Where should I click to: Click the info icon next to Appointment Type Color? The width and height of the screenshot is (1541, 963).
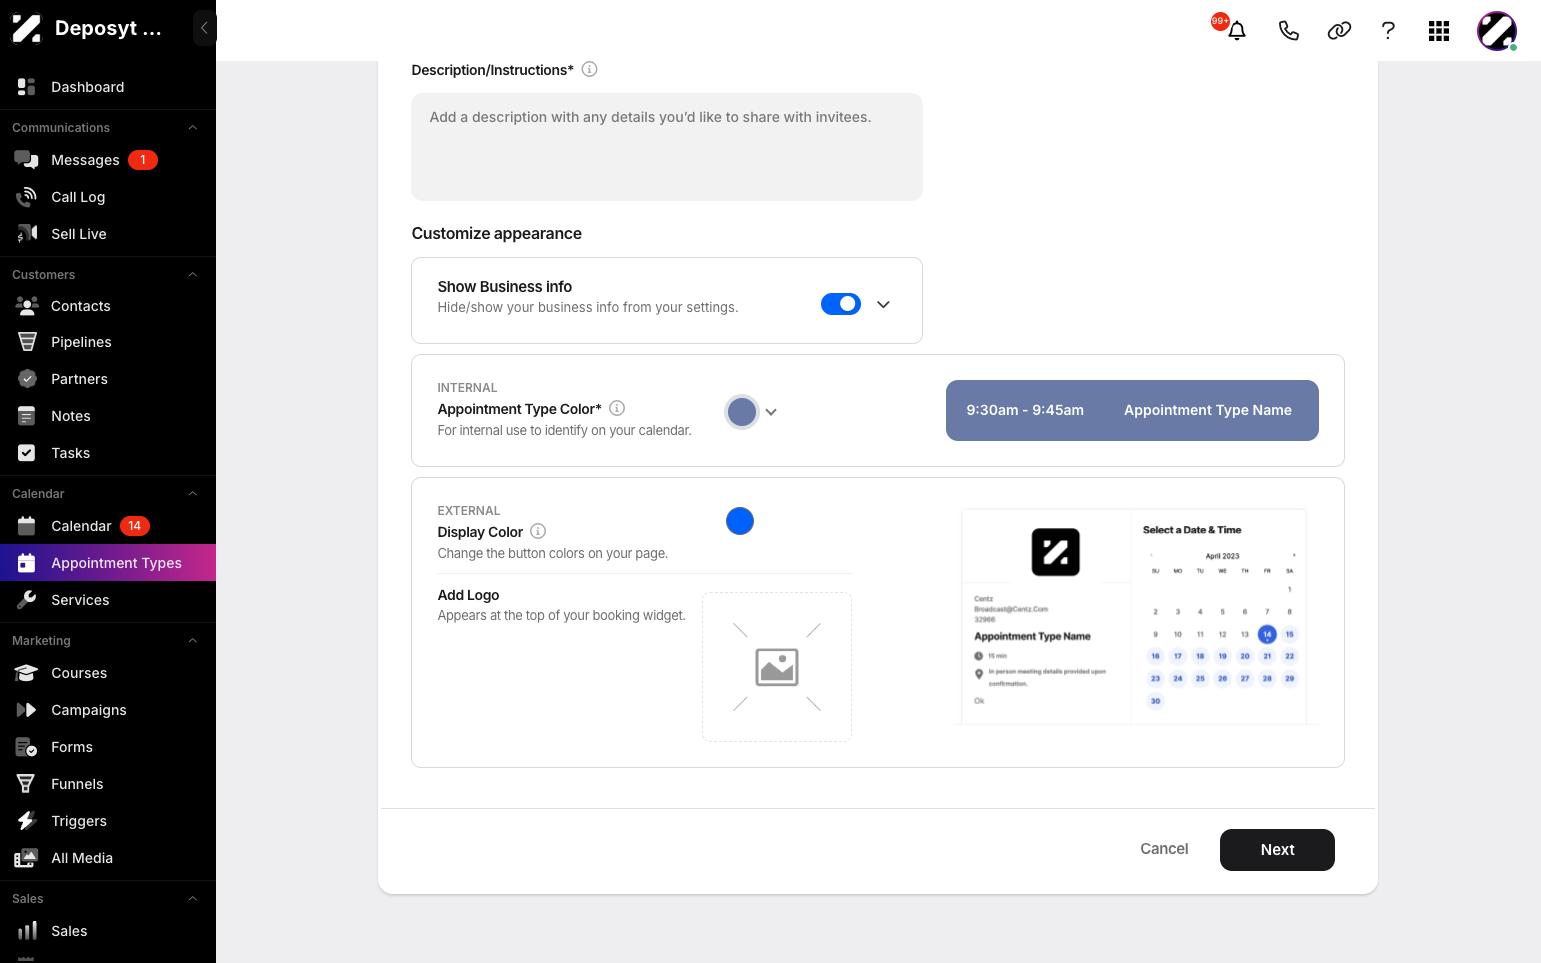(617, 408)
